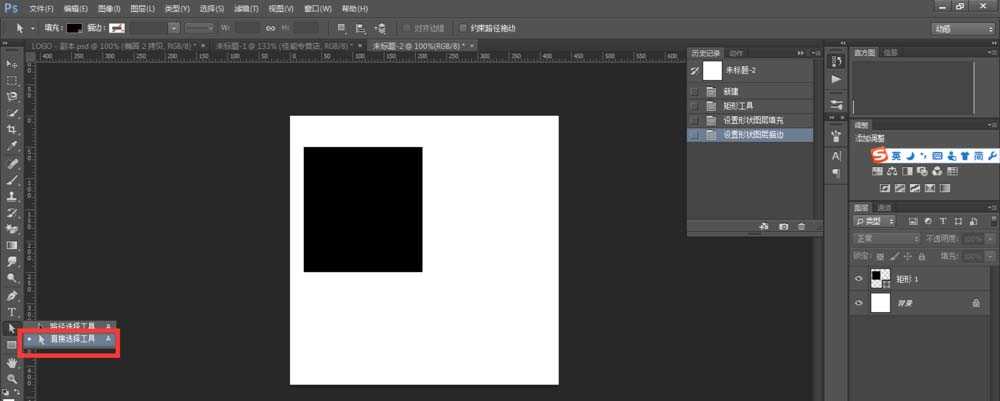The height and width of the screenshot is (401, 1000).
Task: Select the Type (T) tool
Action: coord(12,312)
